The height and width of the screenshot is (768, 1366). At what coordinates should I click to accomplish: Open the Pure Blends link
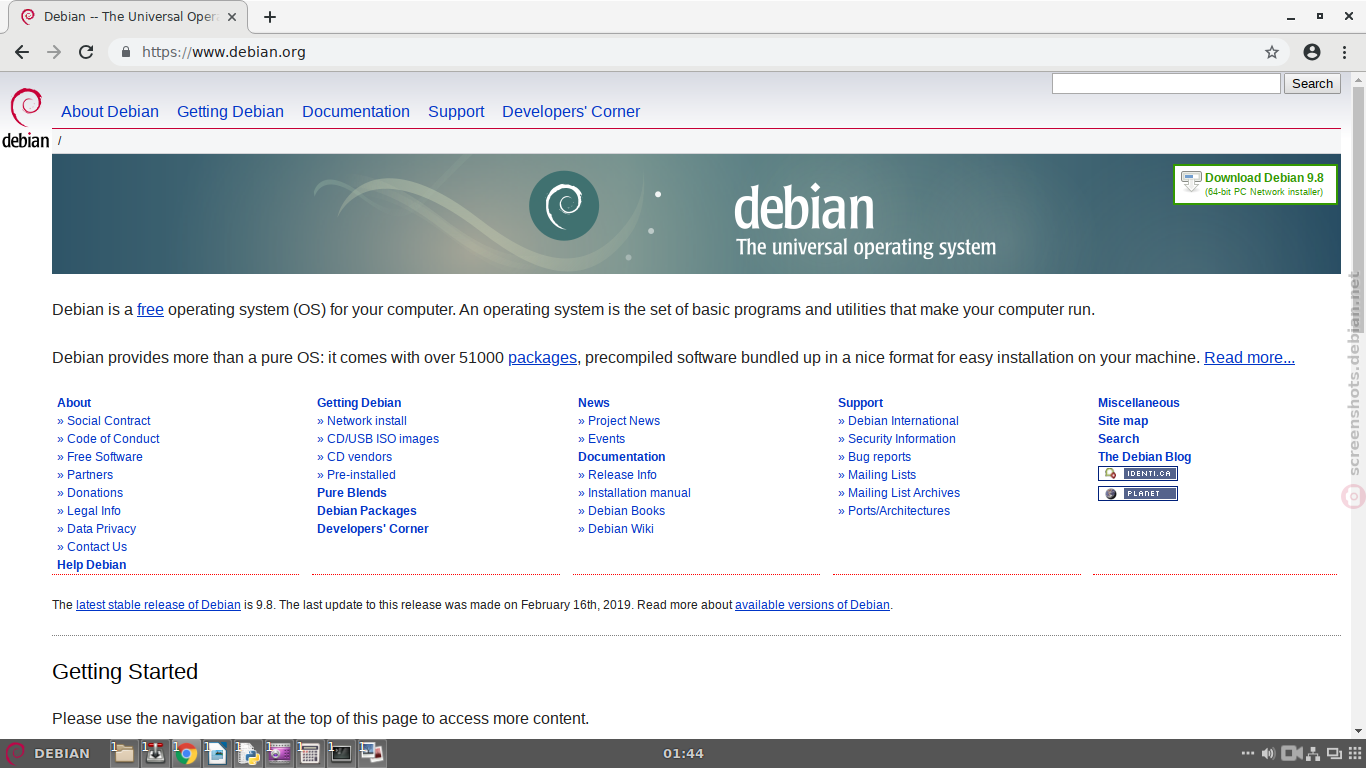pos(352,493)
